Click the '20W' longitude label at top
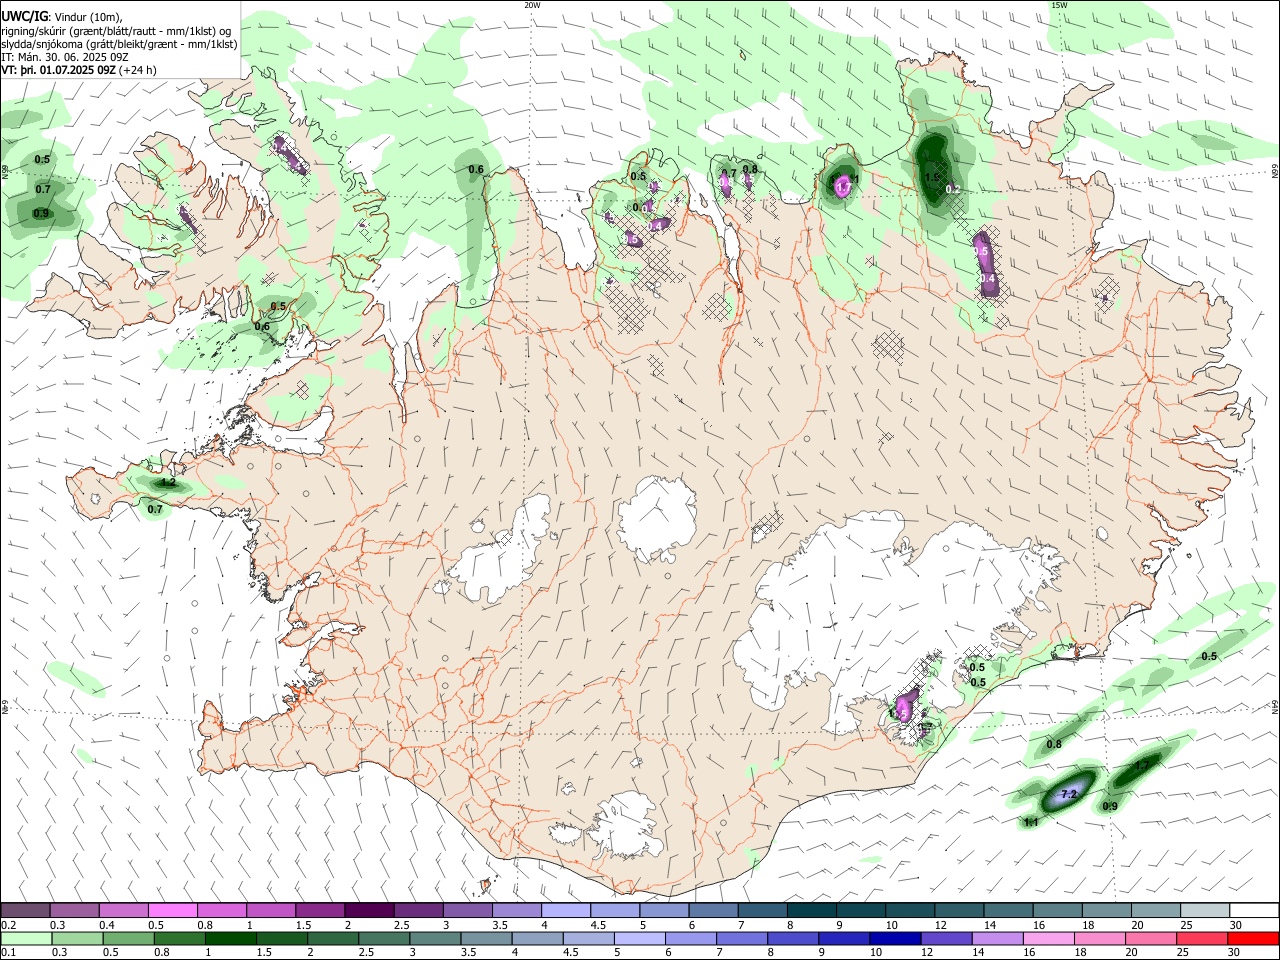Viewport: 1280px width, 960px height. click(x=533, y=5)
